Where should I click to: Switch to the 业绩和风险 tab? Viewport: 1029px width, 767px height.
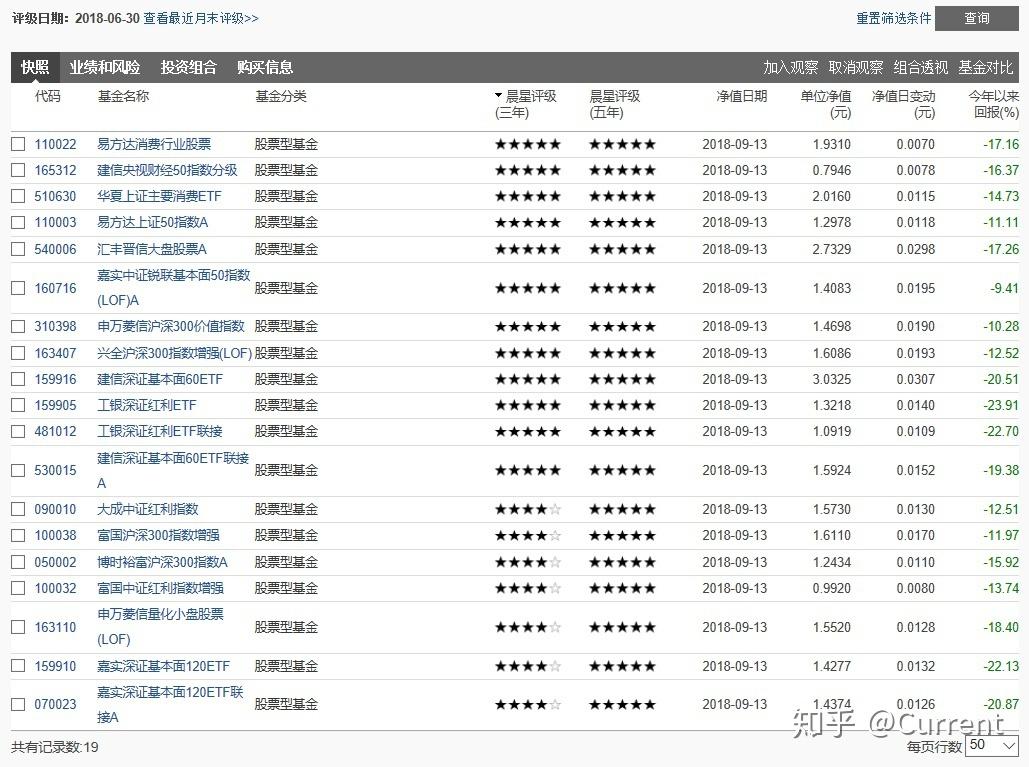coord(105,68)
